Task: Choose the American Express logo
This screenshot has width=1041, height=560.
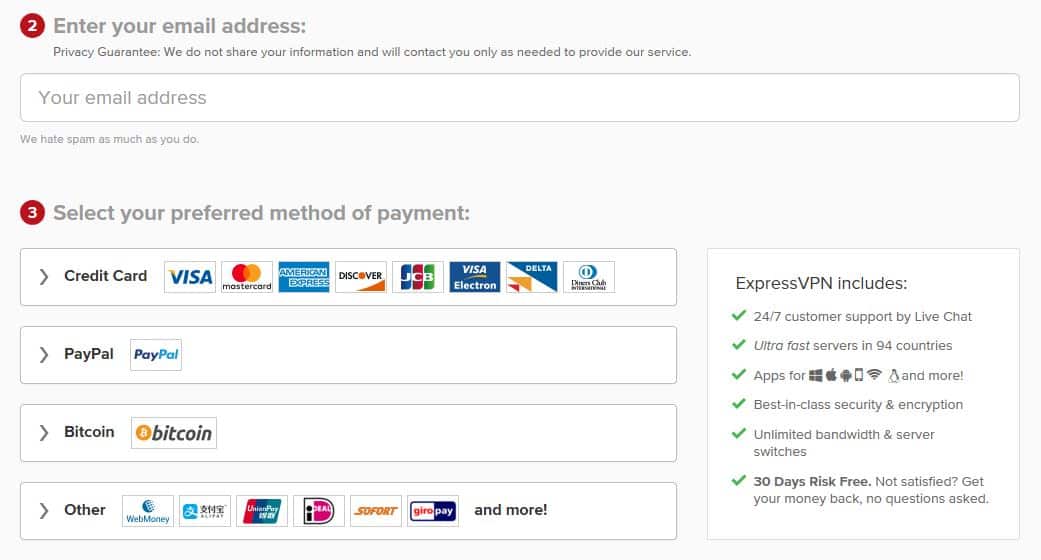Action: coord(304,277)
